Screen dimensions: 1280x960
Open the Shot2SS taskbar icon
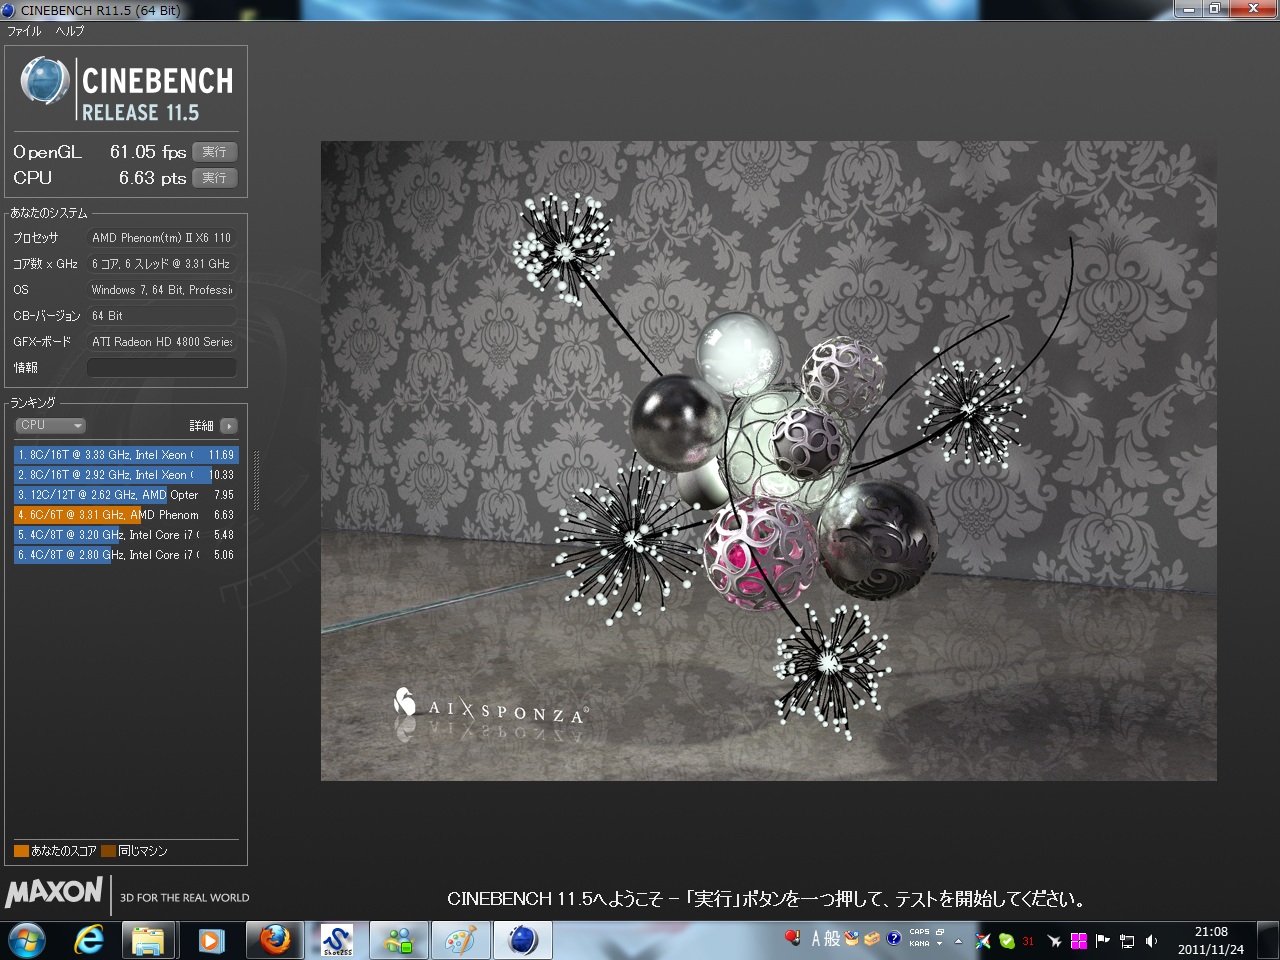click(337, 941)
